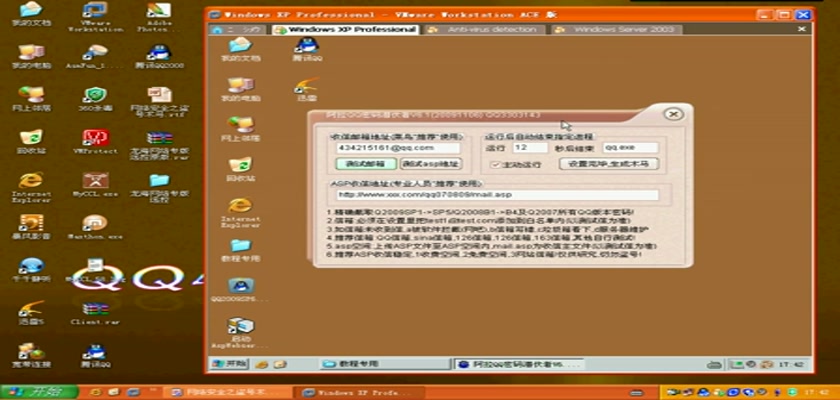Select the Client.rar archive icon
840x400 pixels.
(x=95, y=310)
